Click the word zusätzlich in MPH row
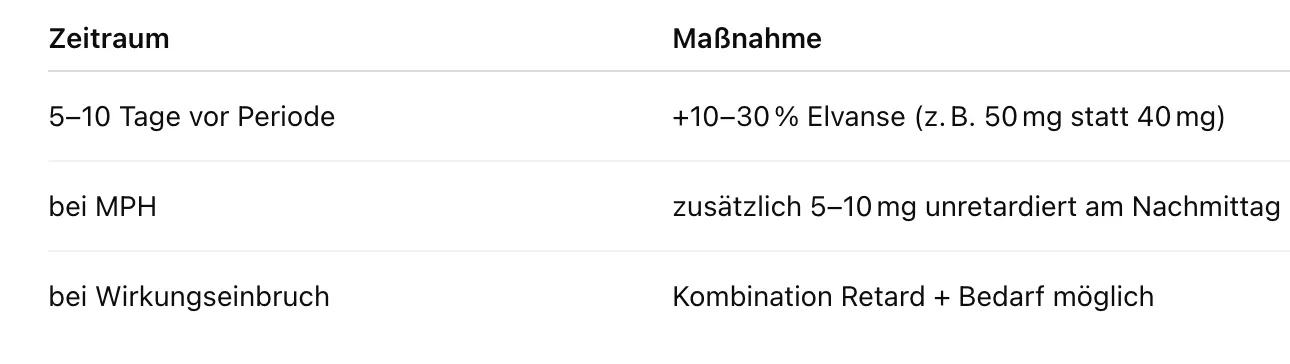Screen dimensions: 1290x364 pyautogui.click(x=735, y=207)
